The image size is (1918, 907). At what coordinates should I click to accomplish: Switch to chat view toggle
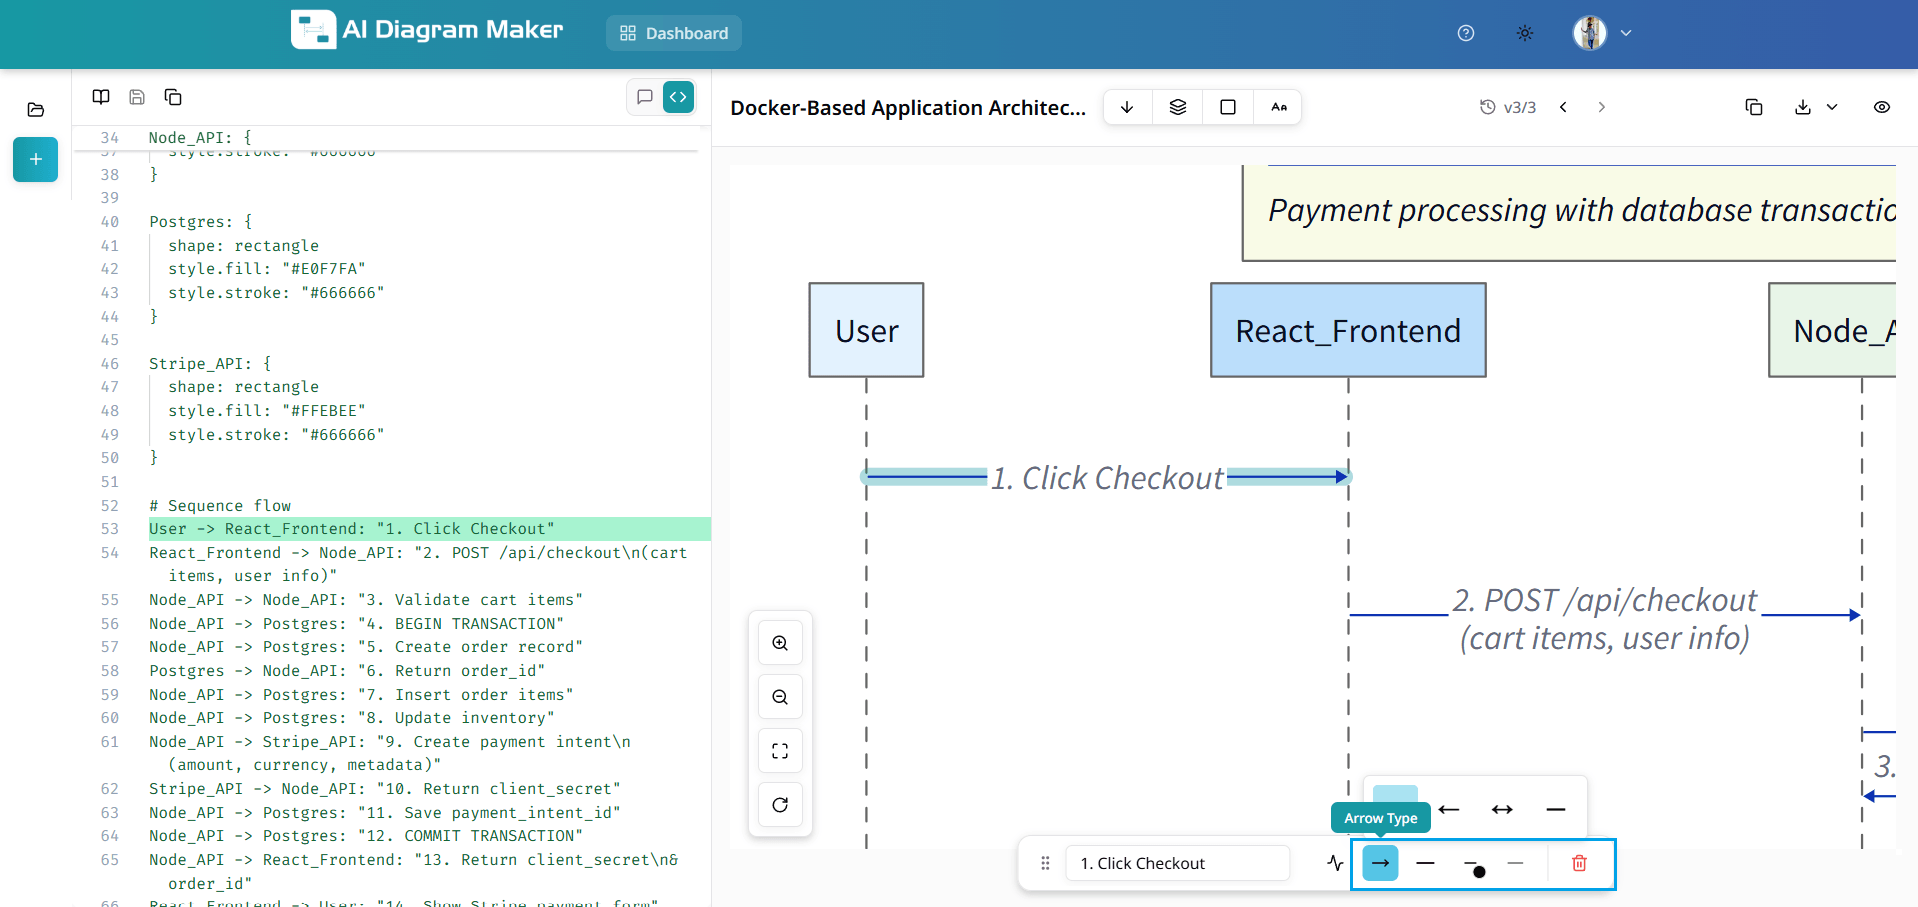pyautogui.click(x=645, y=97)
